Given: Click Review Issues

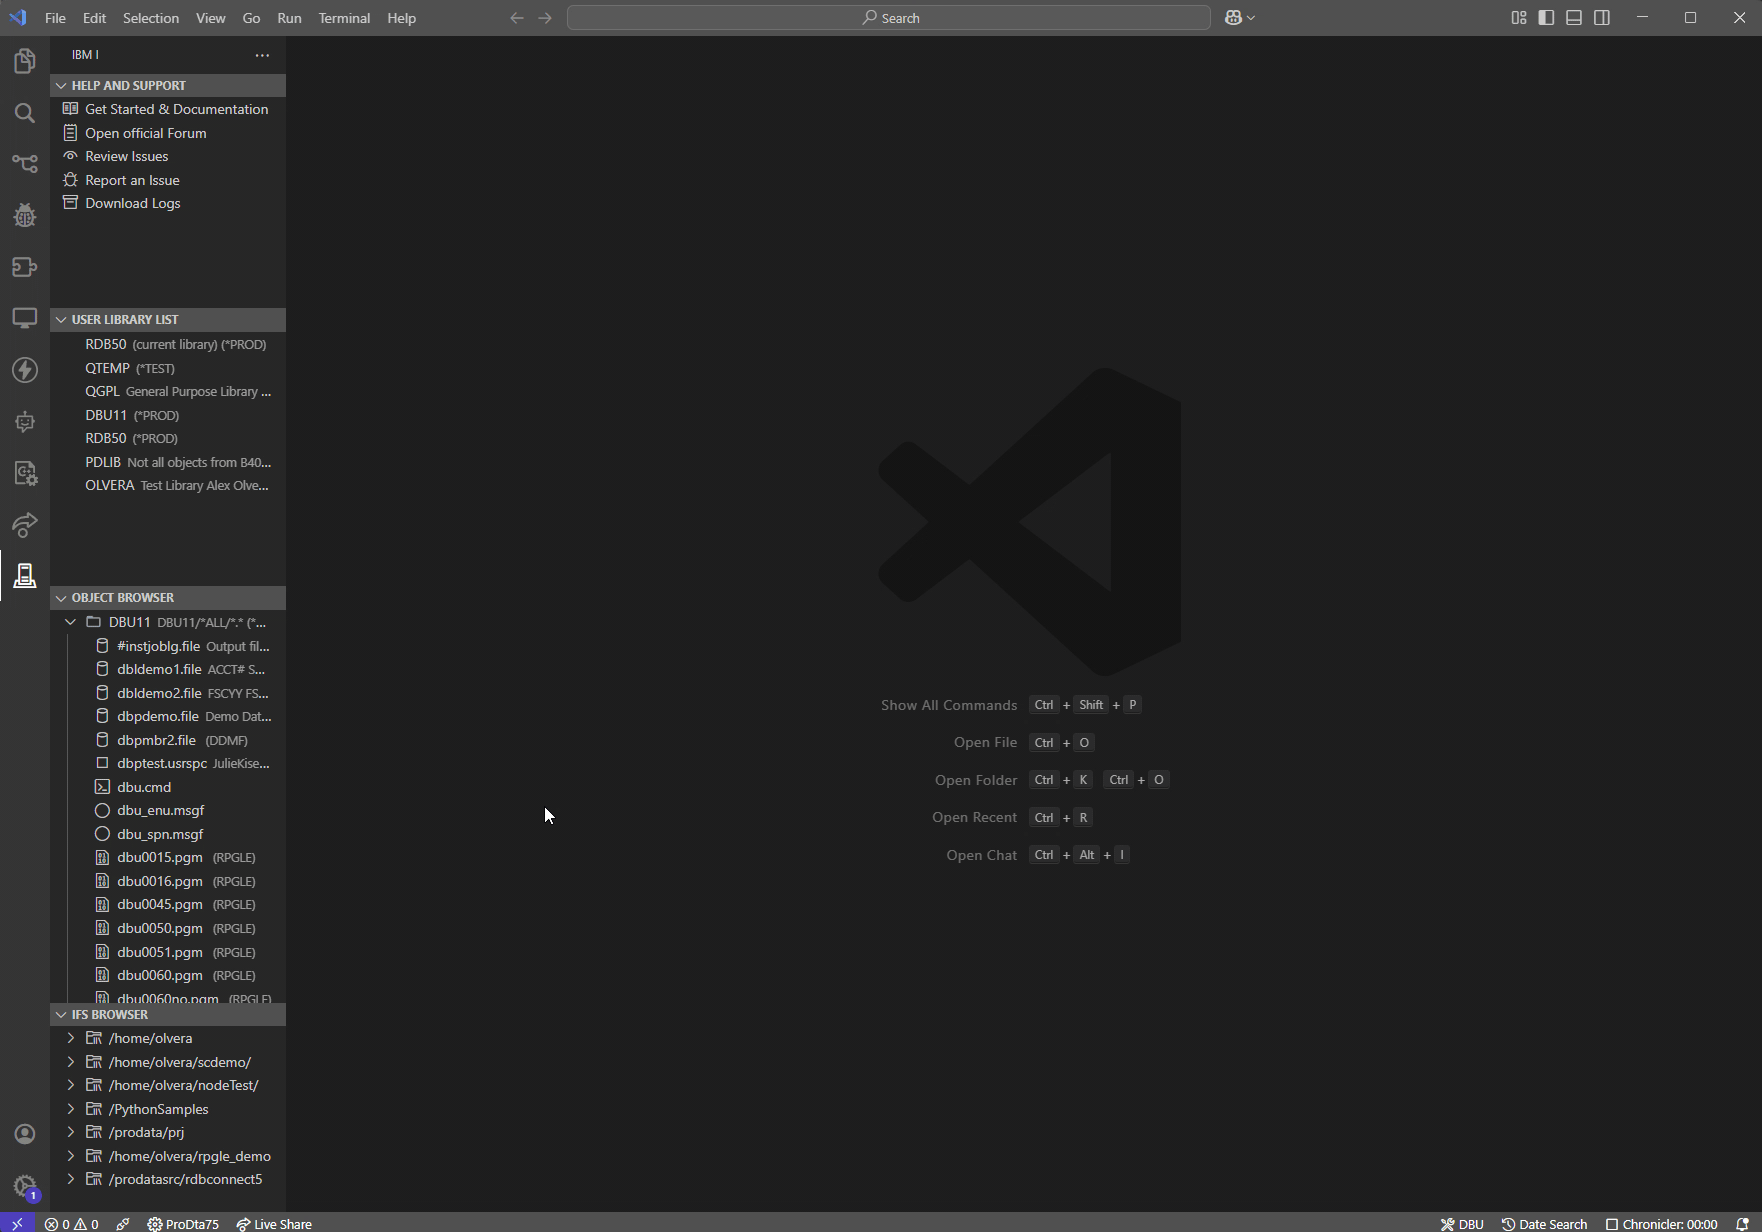Looking at the screenshot, I should tap(168, 156).
